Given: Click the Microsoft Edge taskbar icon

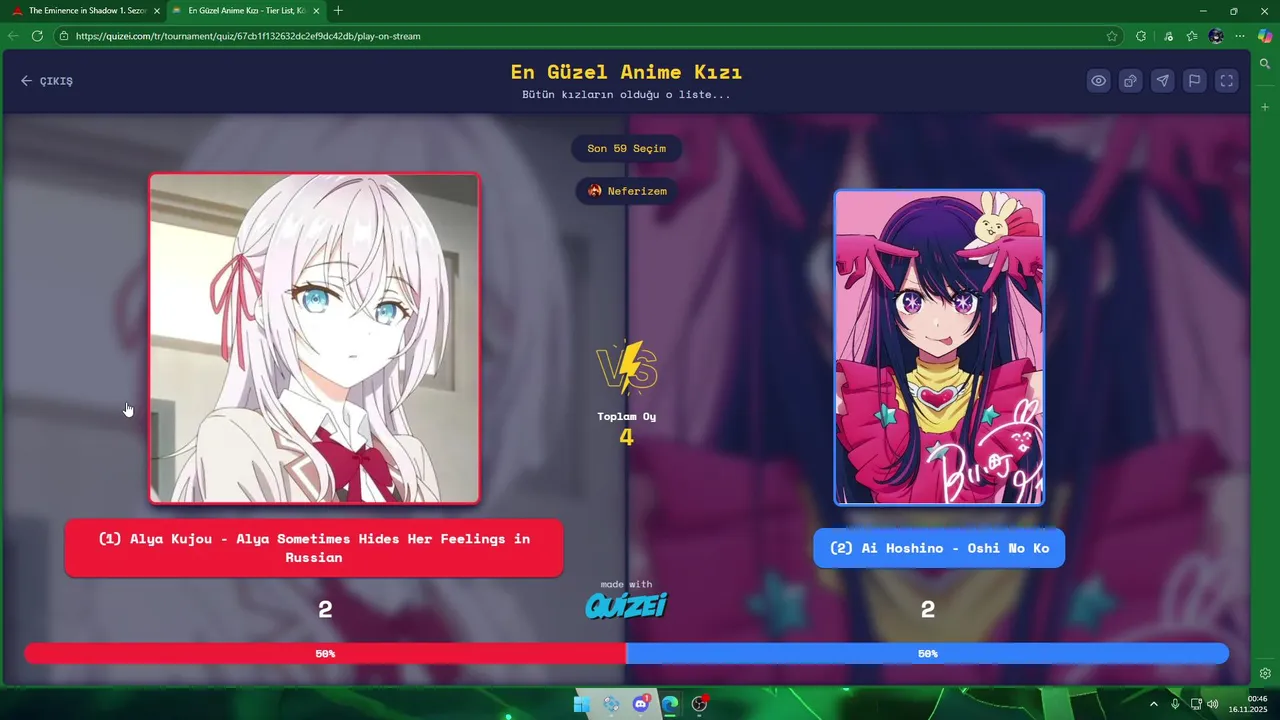Looking at the screenshot, I should coord(670,704).
